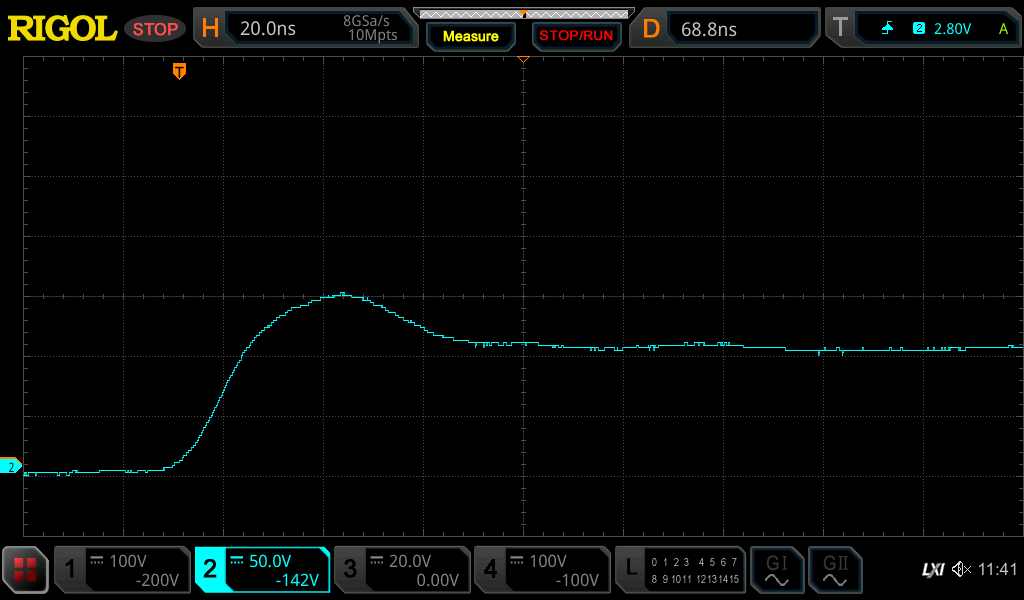The height and width of the screenshot is (600, 1024).
Task: Toggle channel 1 on
Action: (x=71, y=569)
